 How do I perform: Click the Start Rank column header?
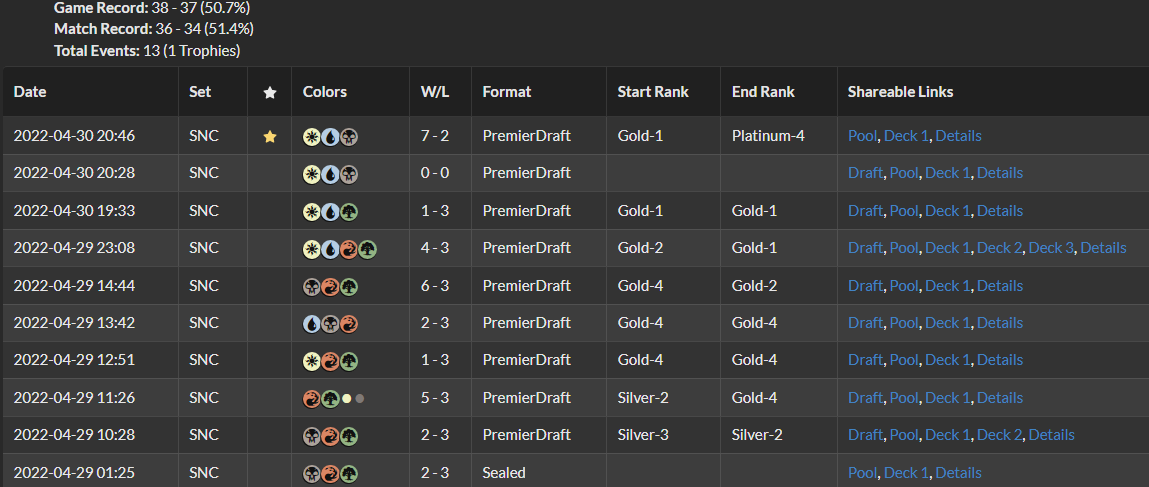[653, 92]
